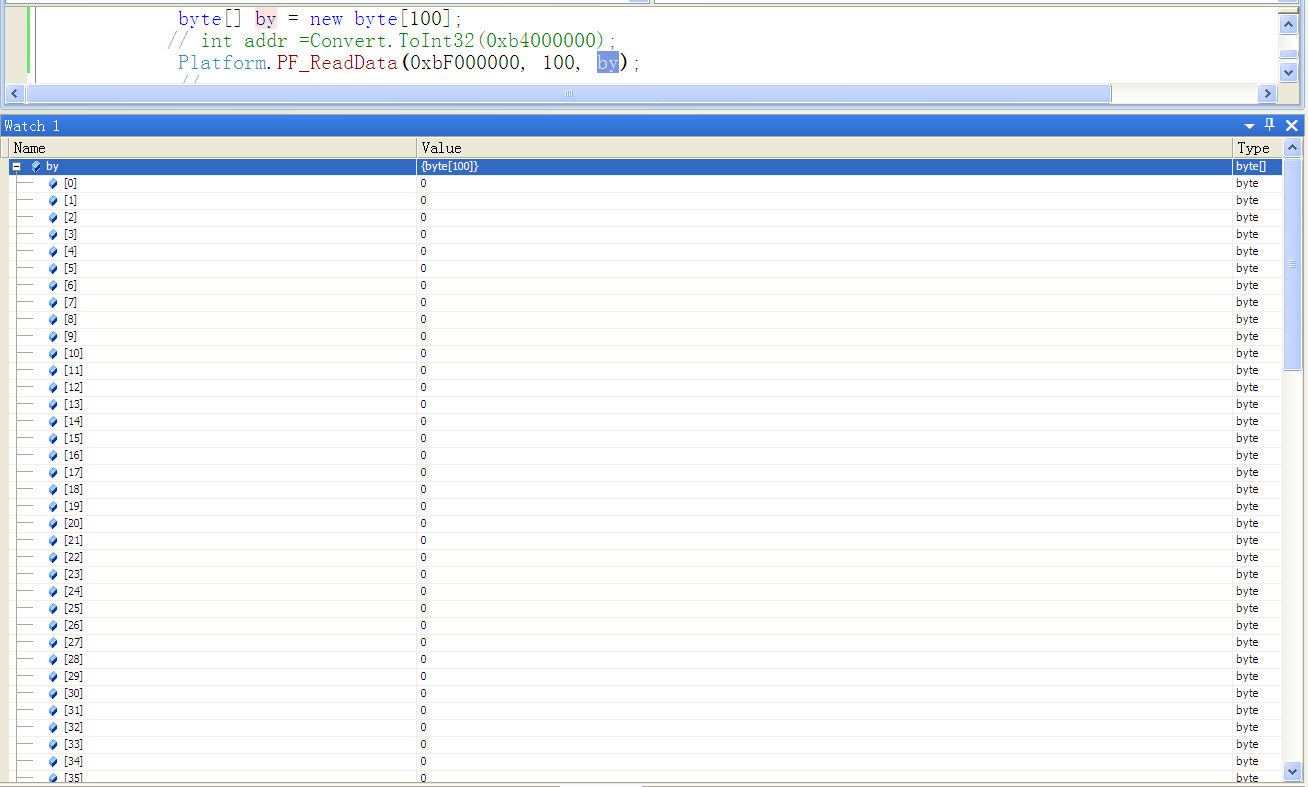
Task: Open the Watch 1 window position dropdown
Action: pos(1250,126)
